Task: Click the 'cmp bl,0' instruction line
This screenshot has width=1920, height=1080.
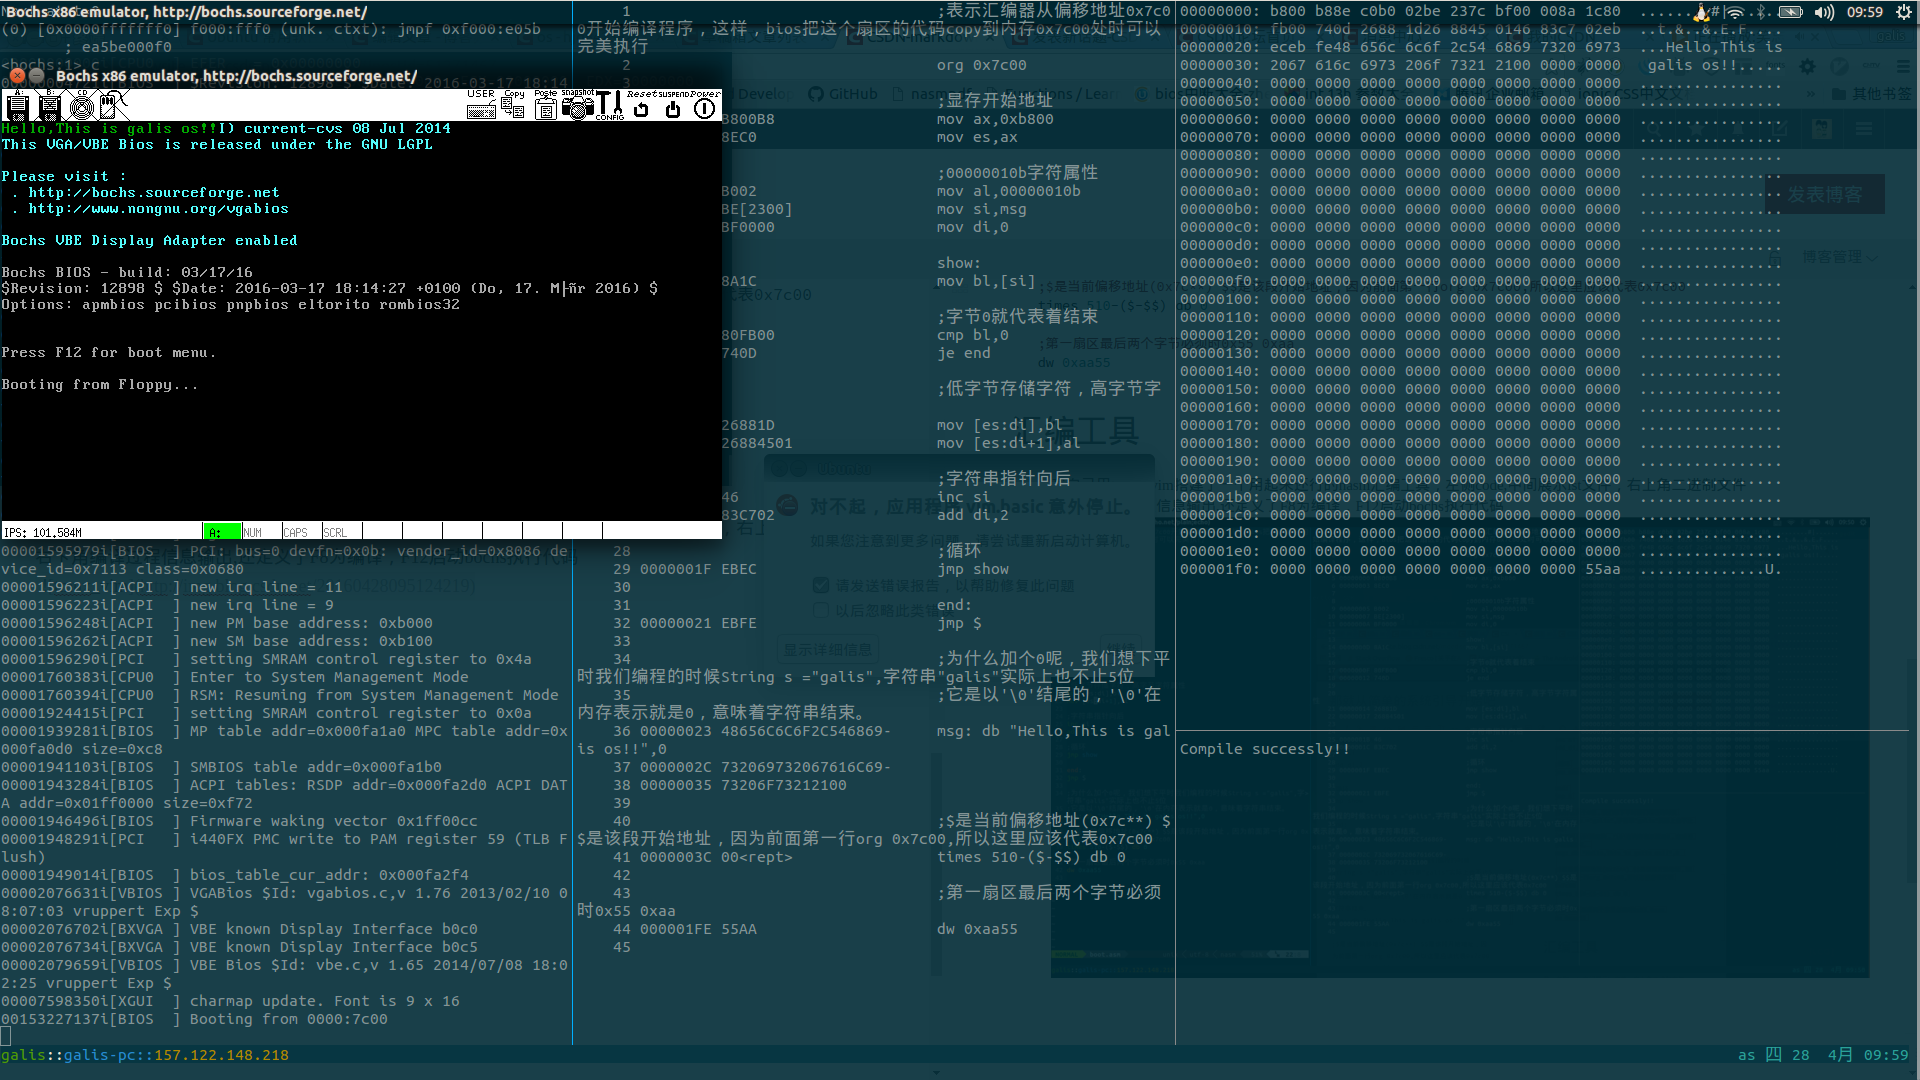Action: click(973, 335)
